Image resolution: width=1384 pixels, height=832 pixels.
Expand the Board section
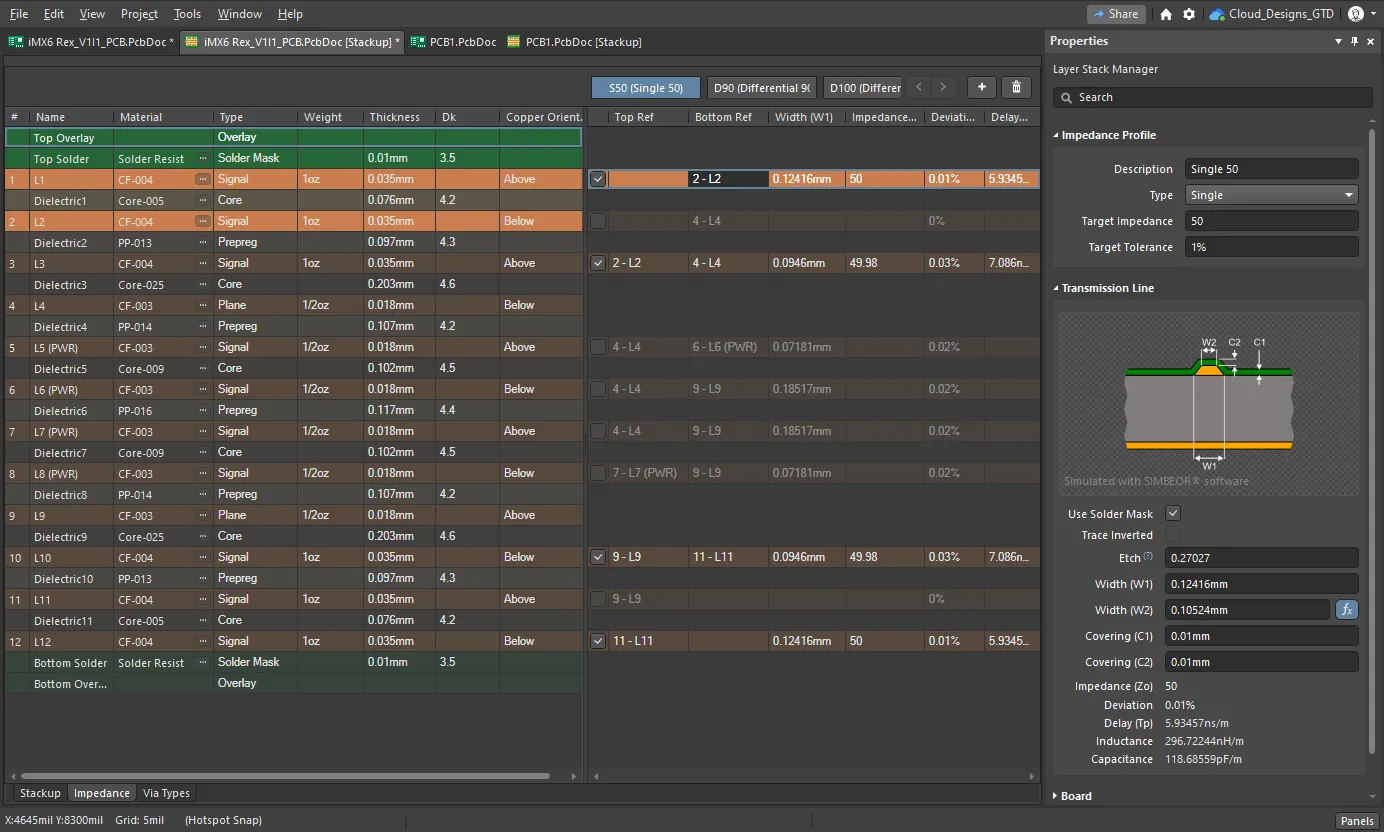(x=1057, y=796)
